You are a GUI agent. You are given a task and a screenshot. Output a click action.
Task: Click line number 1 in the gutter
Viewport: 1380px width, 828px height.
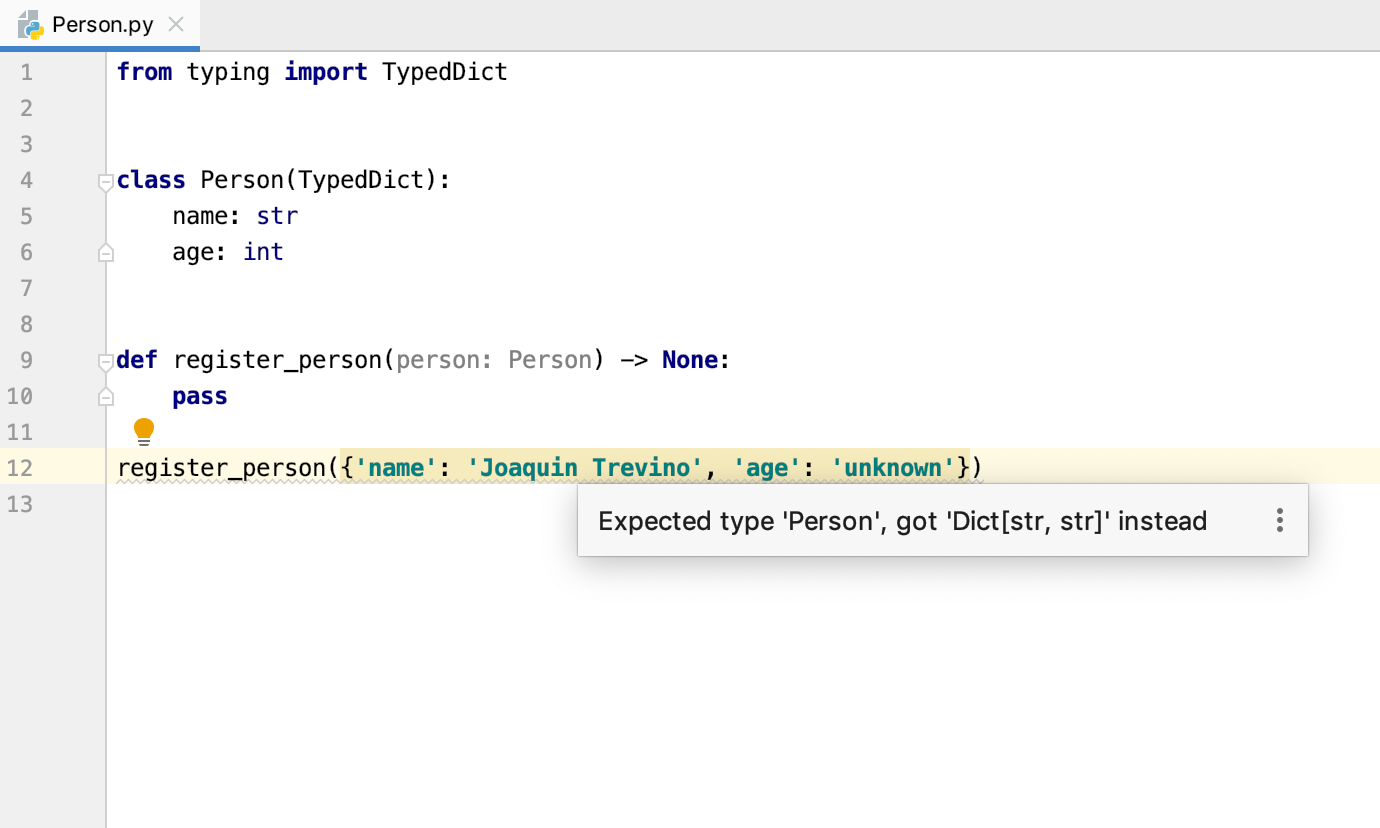[26, 72]
